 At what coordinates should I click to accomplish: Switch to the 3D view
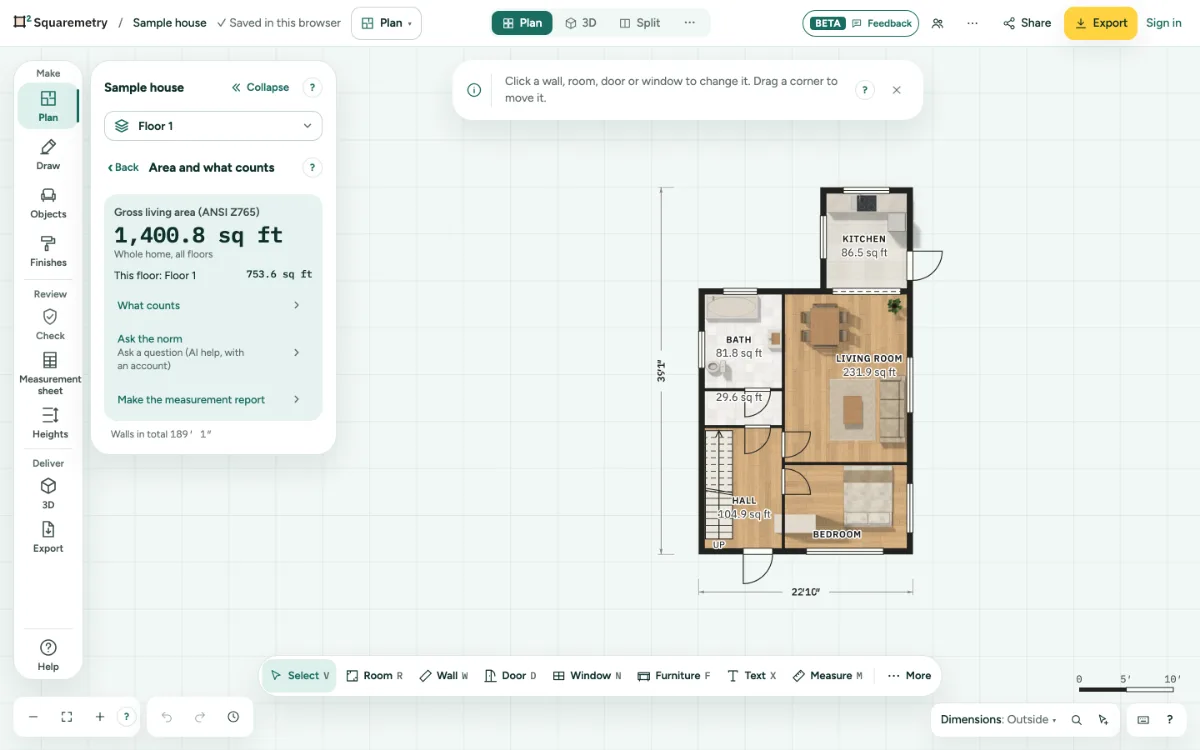pyautogui.click(x=581, y=23)
